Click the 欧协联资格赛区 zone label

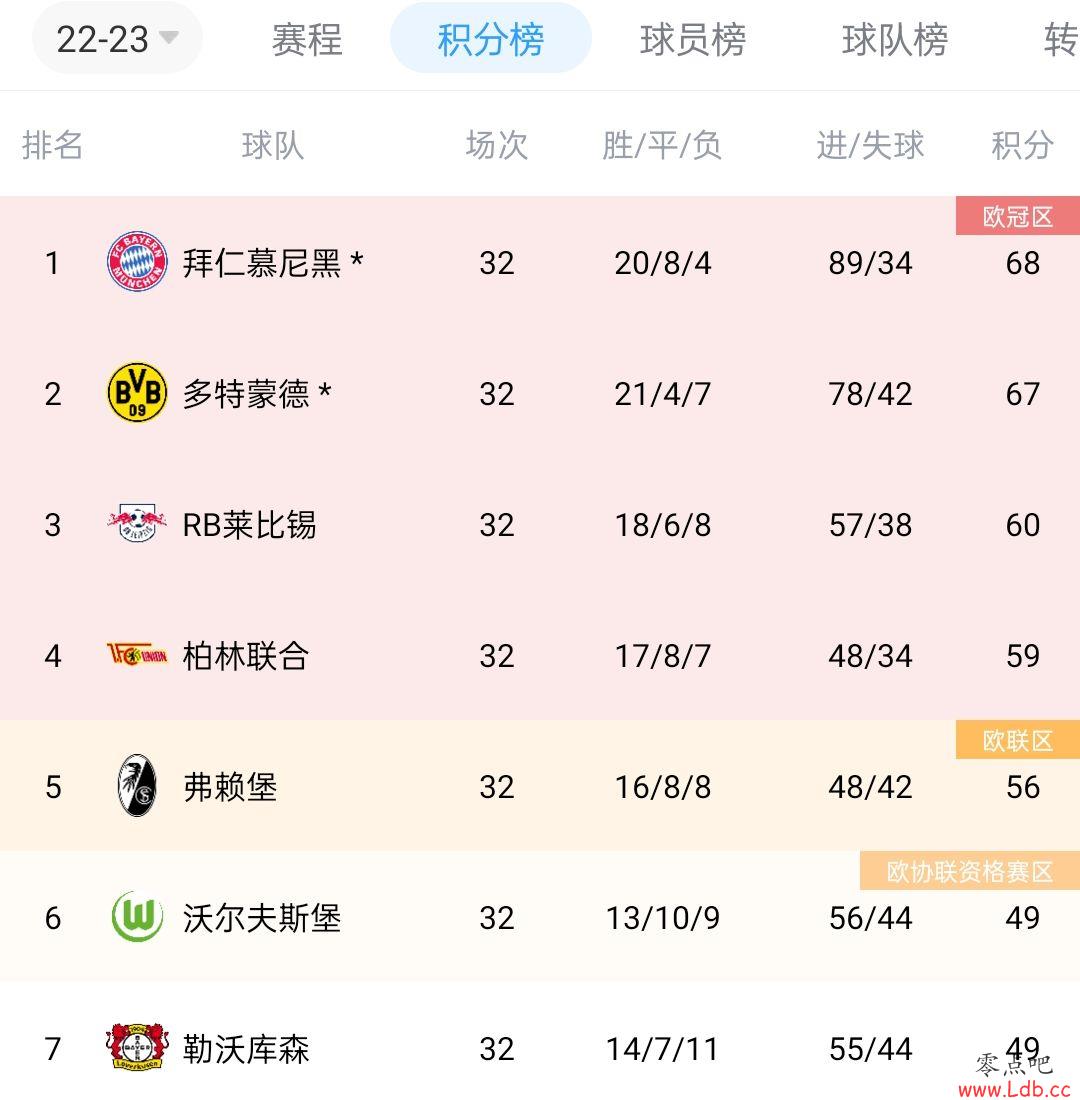(x=970, y=871)
